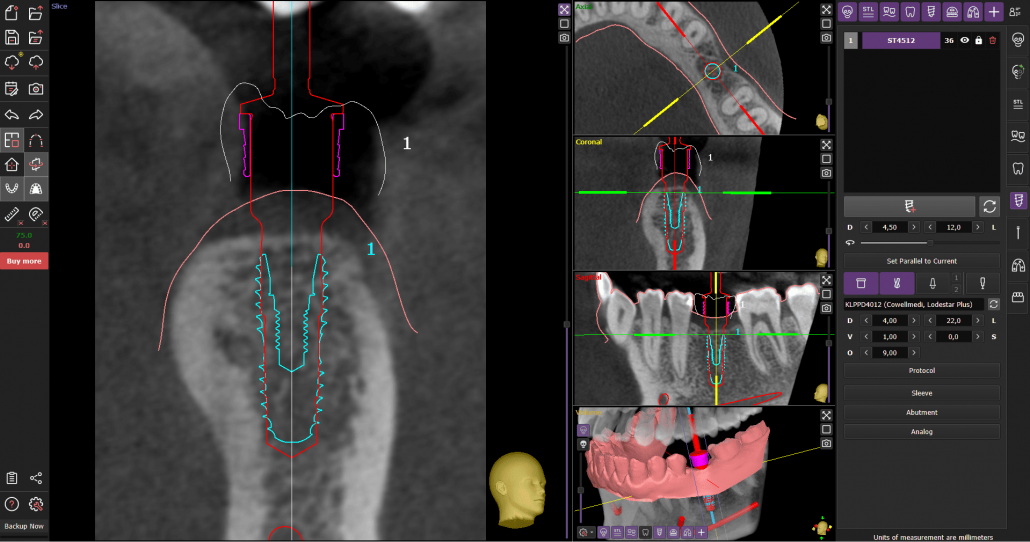The width and height of the screenshot is (1030, 542).
Task: Open the share icon
Action: coord(35,478)
